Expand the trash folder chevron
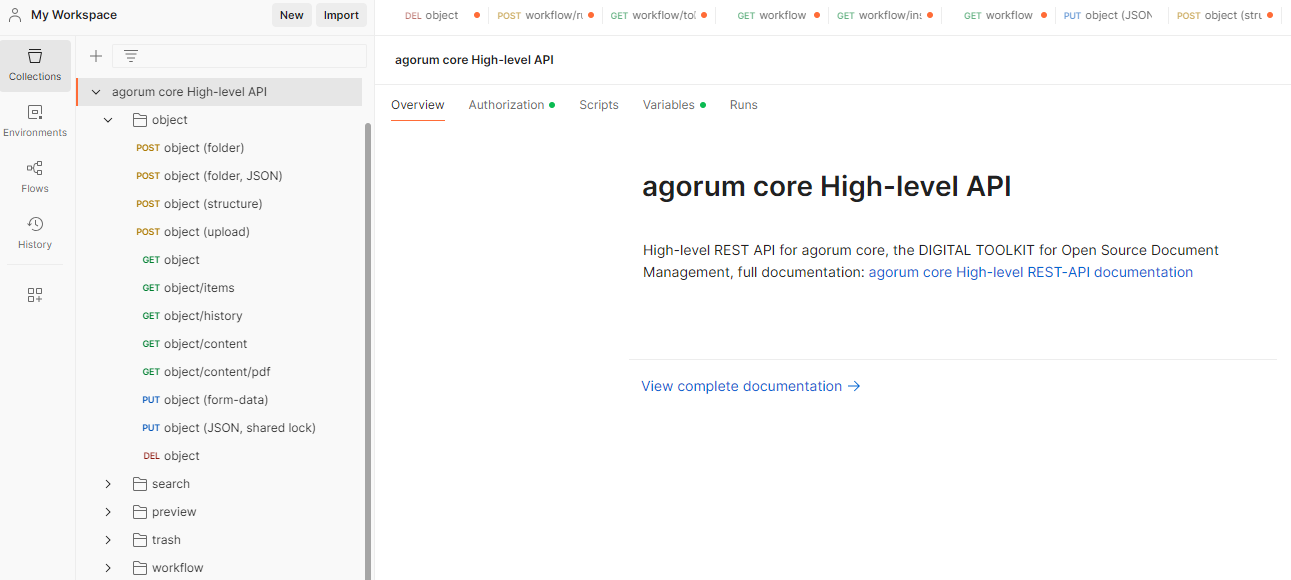Image resolution: width=1291 pixels, height=580 pixels. tap(108, 540)
